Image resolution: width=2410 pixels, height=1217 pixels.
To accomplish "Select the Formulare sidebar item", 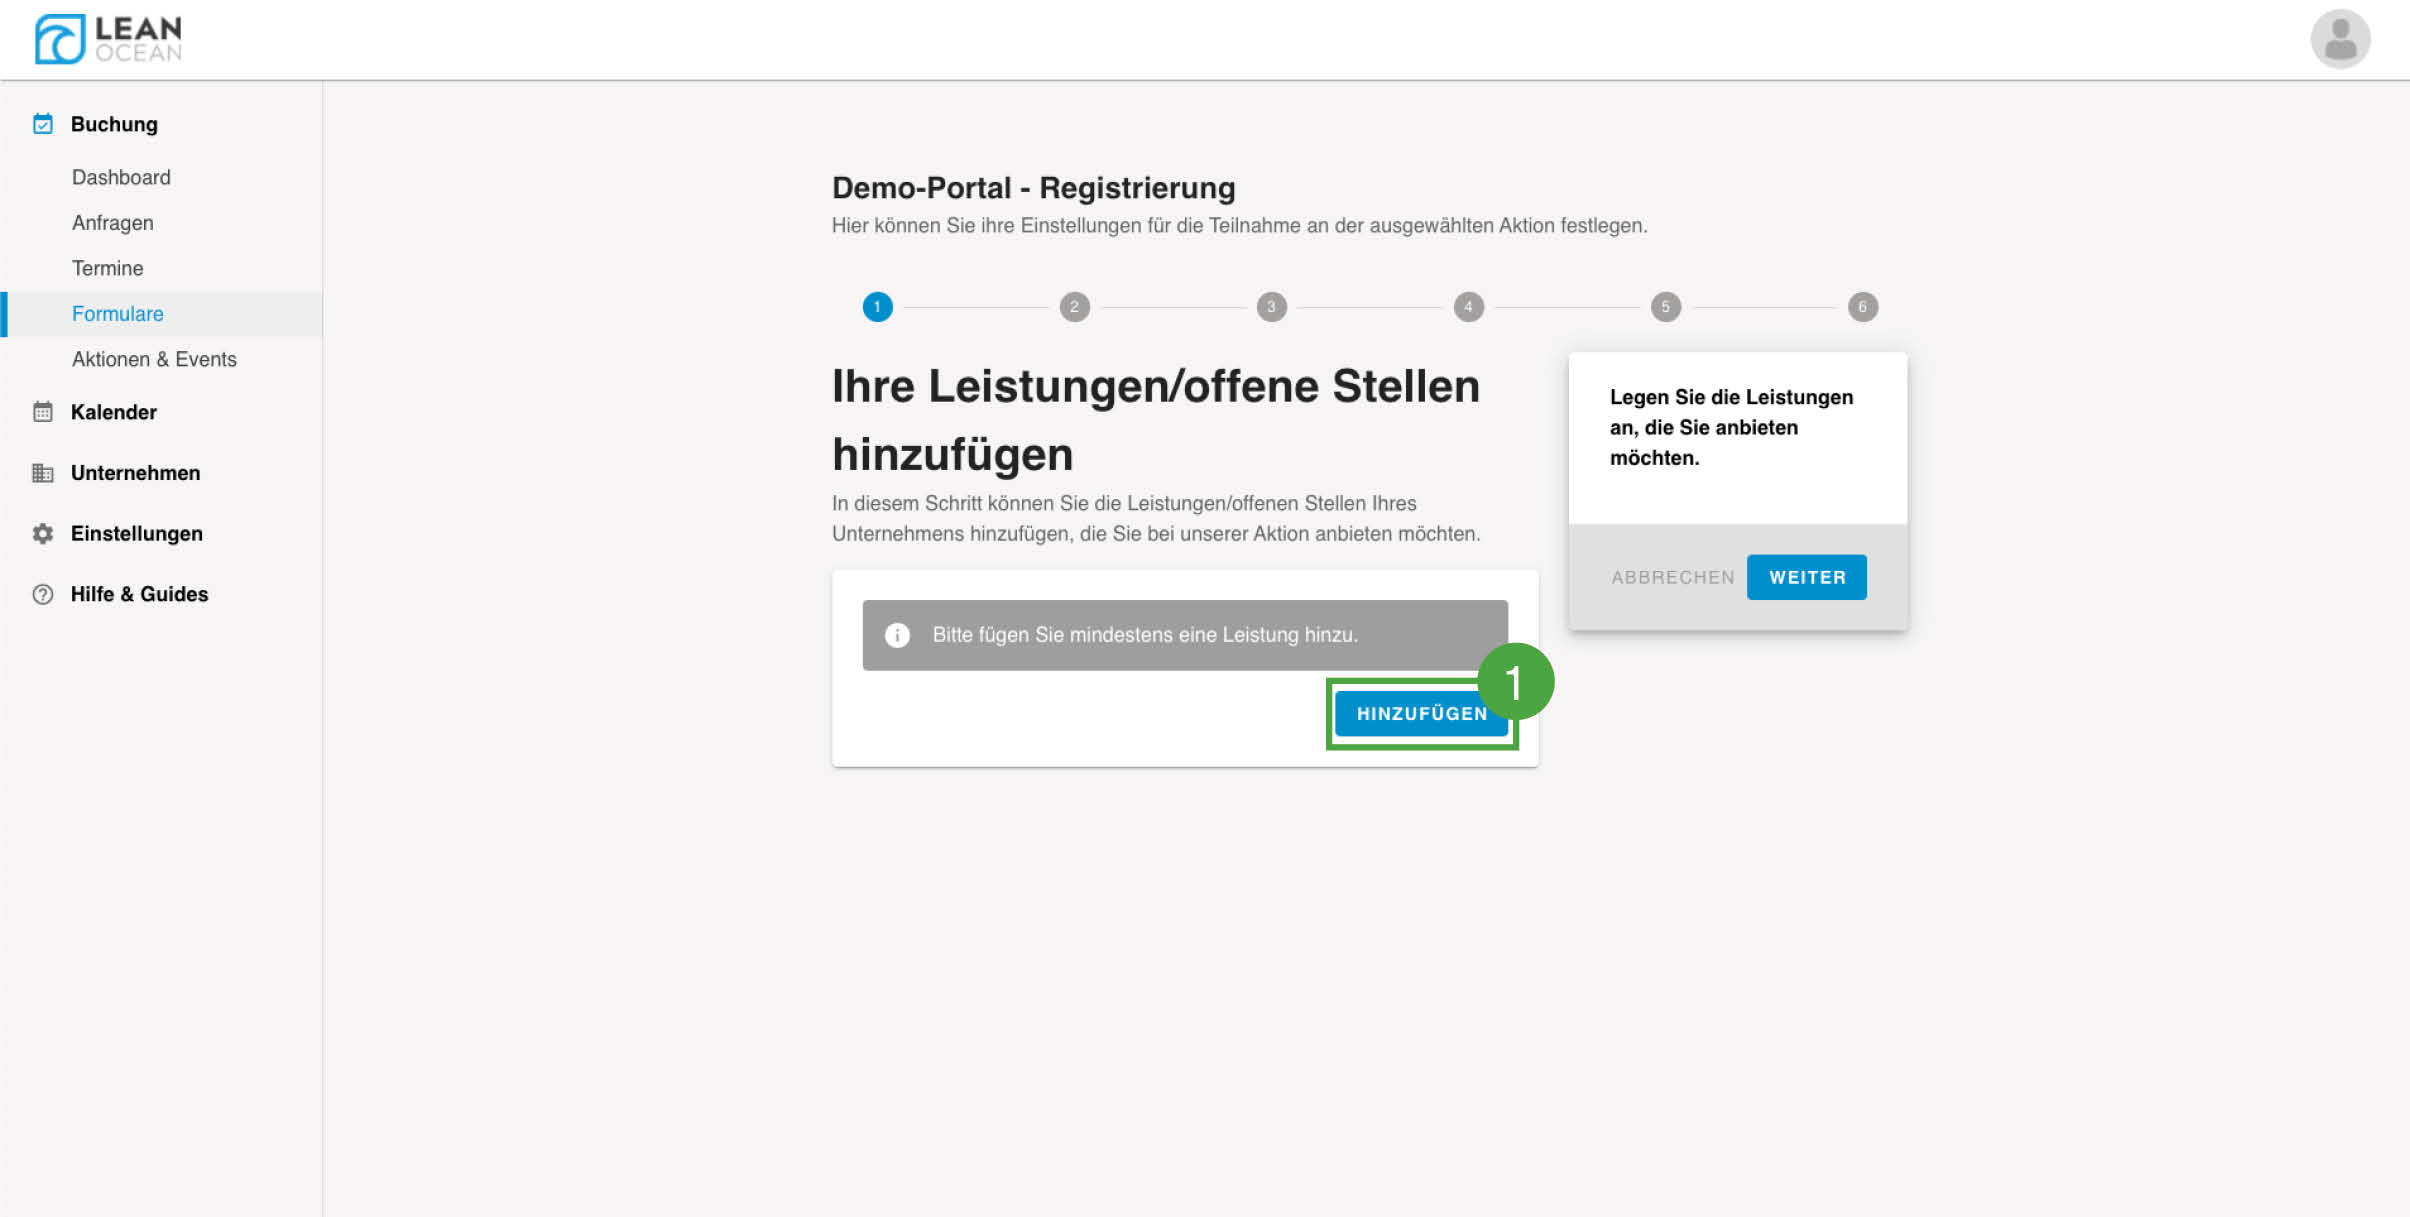I will [x=118, y=314].
